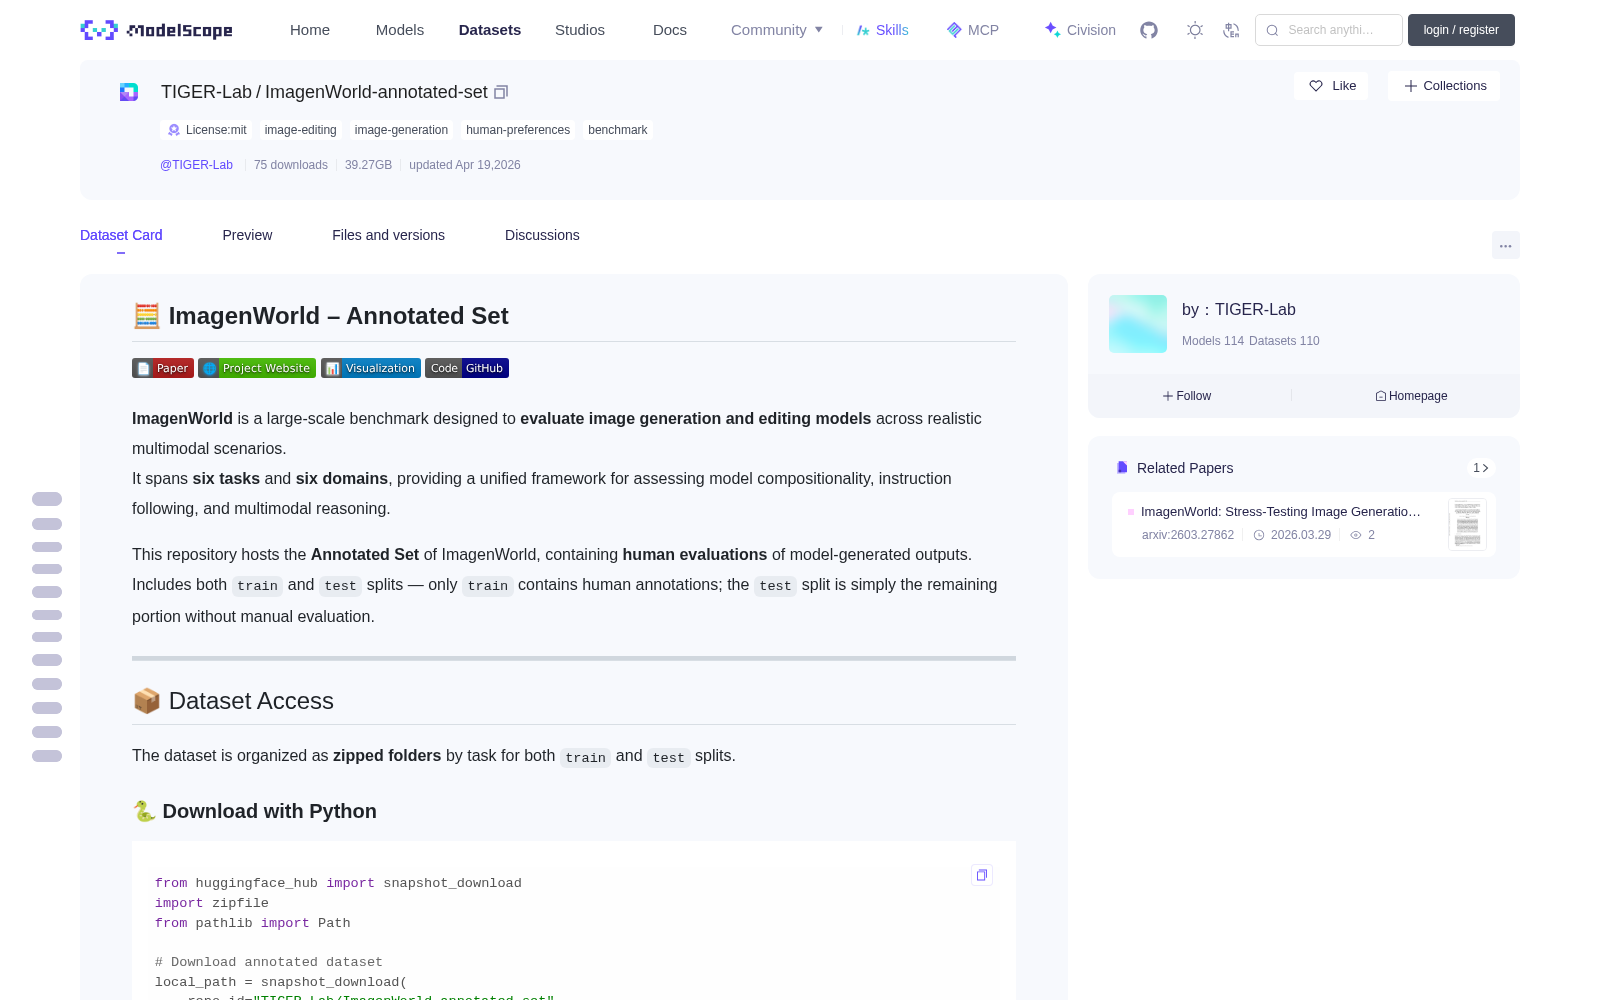The height and width of the screenshot is (1000, 1600).
Task: Click the first outline marker in left sidebar
Action: pos(47,499)
